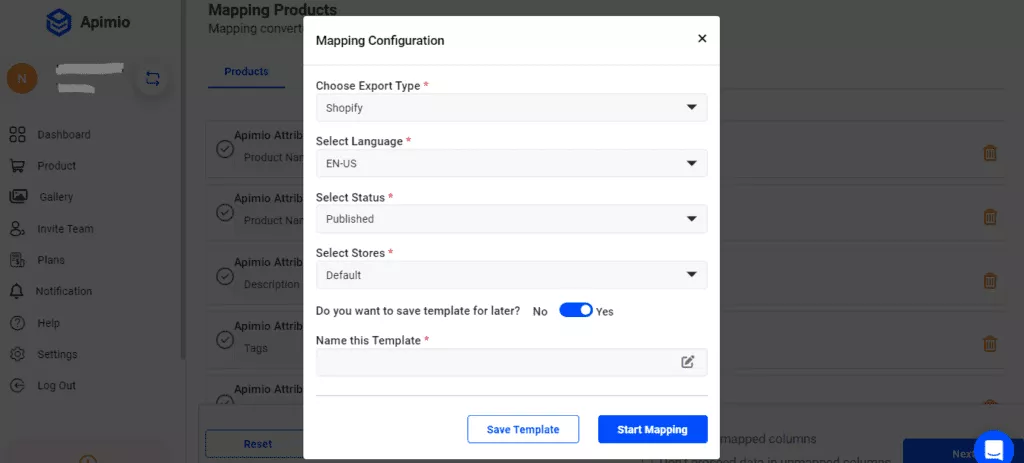Click the edit icon in template name field
This screenshot has width=1024, height=463.
[x=688, y=362]
